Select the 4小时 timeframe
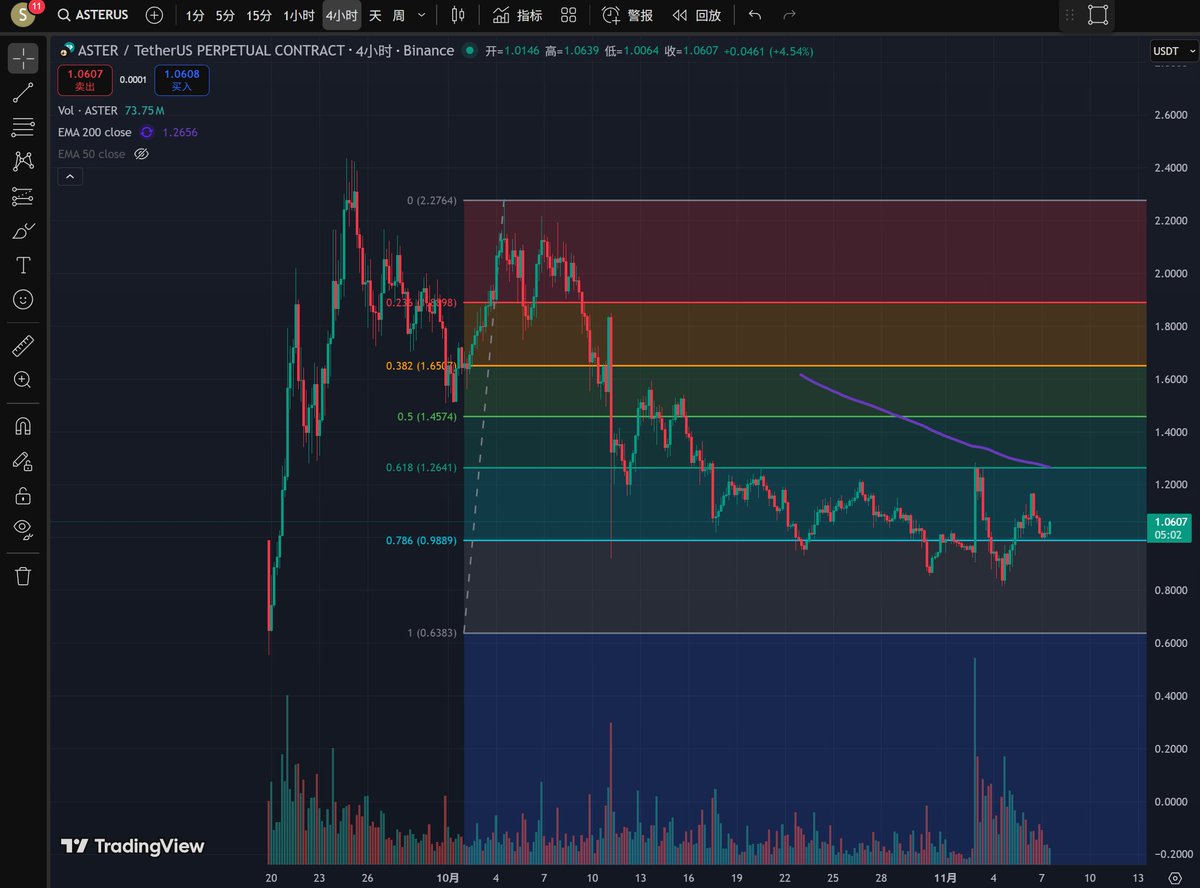This screenshot has width=1200, height=888. pyautogui.click(x=341, y=15)
